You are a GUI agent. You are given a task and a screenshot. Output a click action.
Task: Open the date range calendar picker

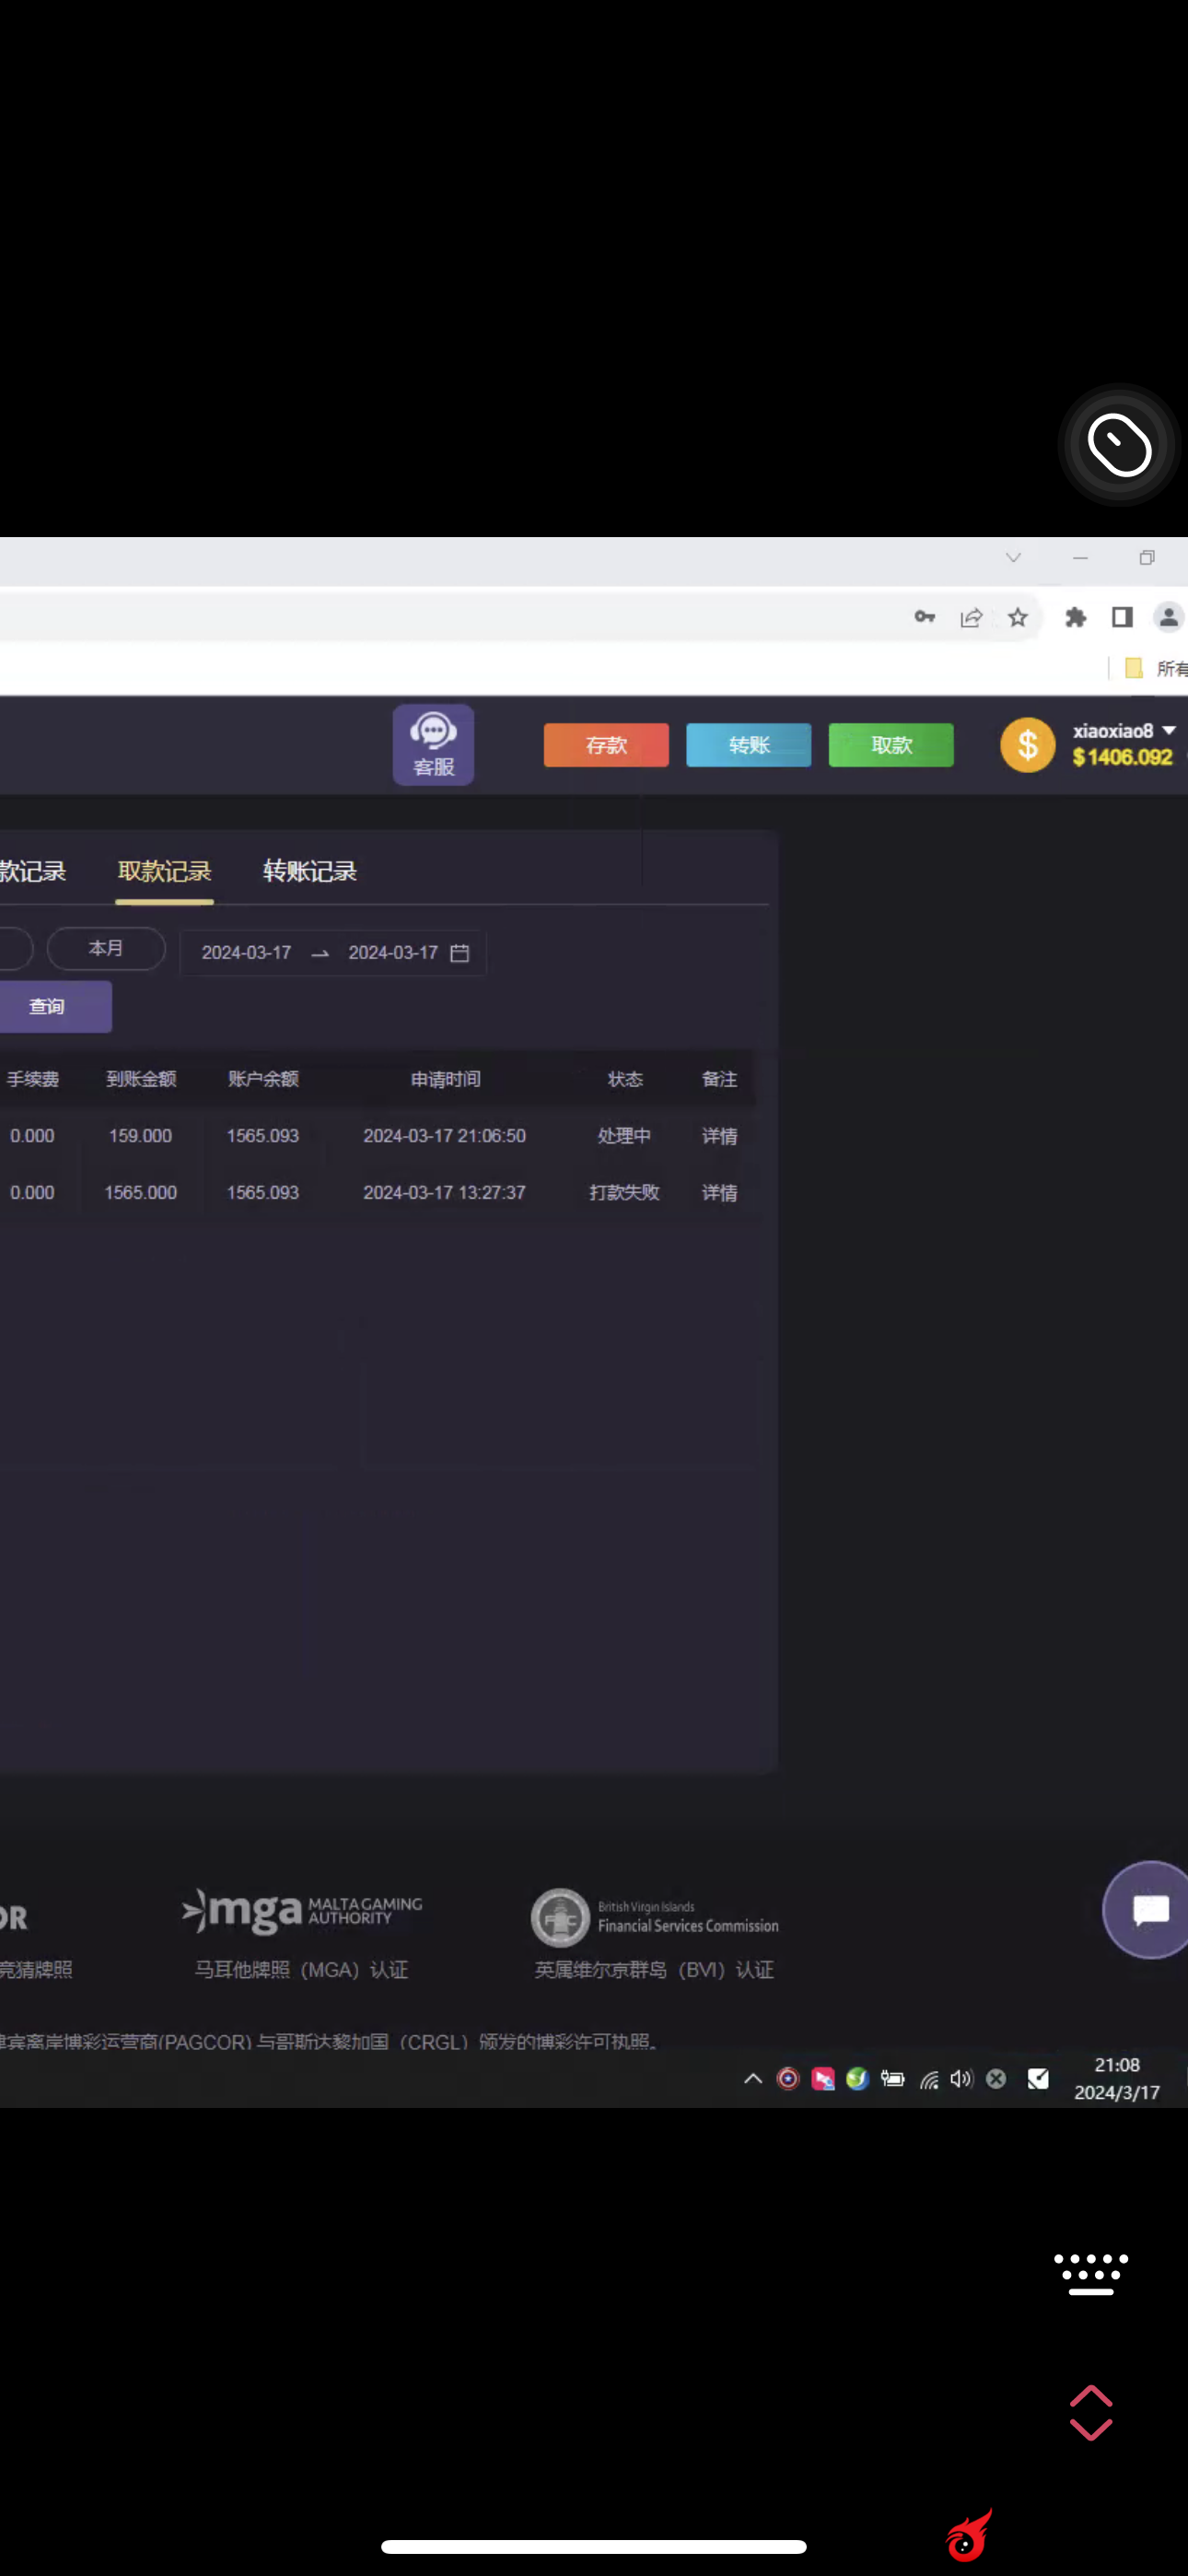coord(459,953)
